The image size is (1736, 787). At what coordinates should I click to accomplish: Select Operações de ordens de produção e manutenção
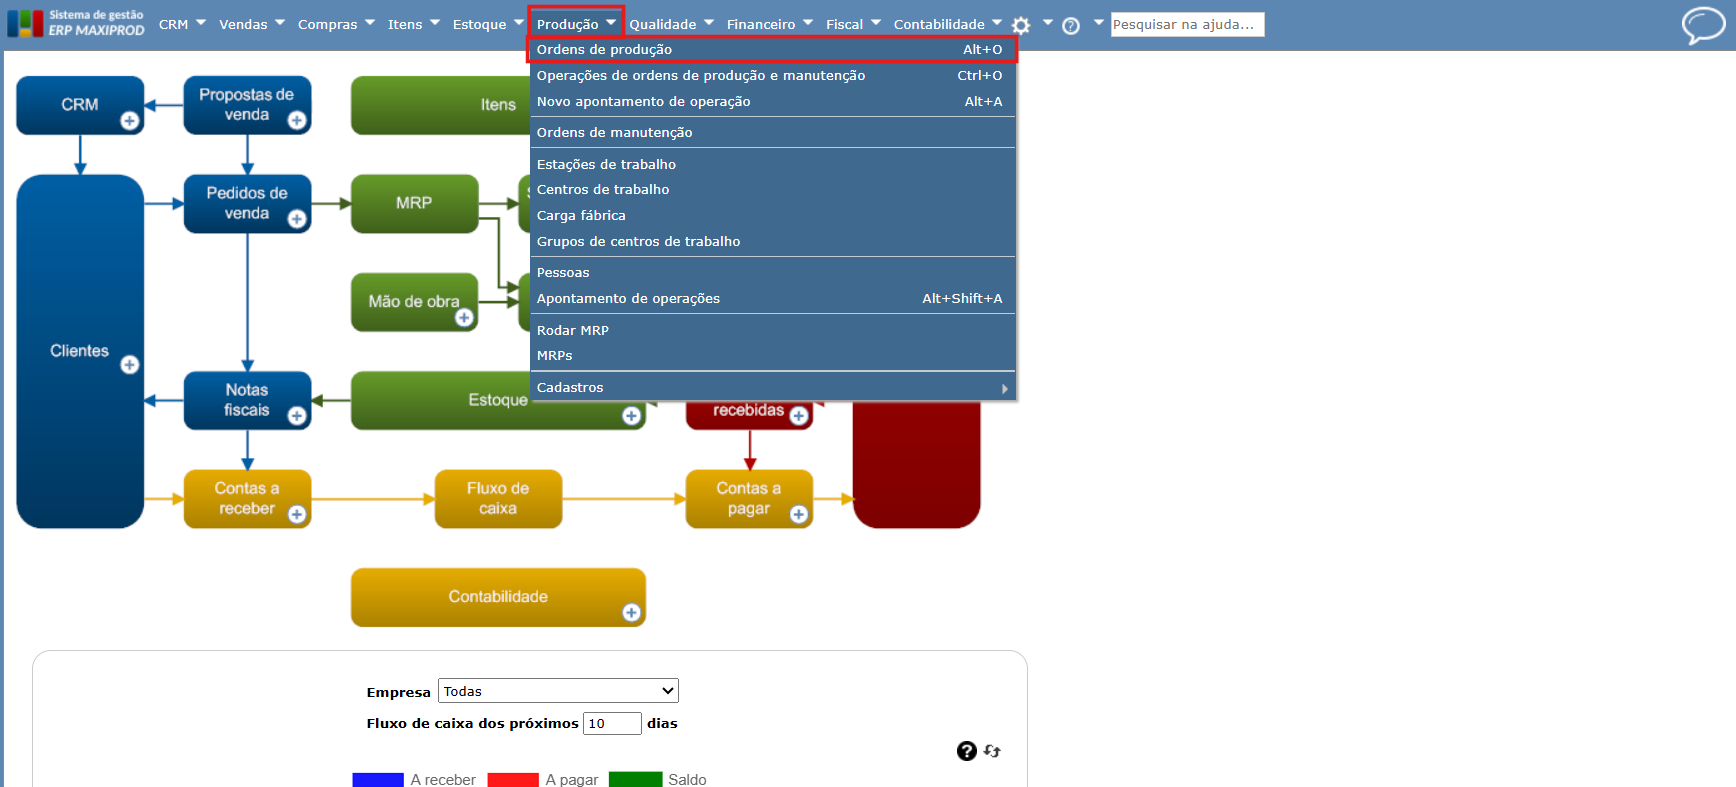(773, 76)
